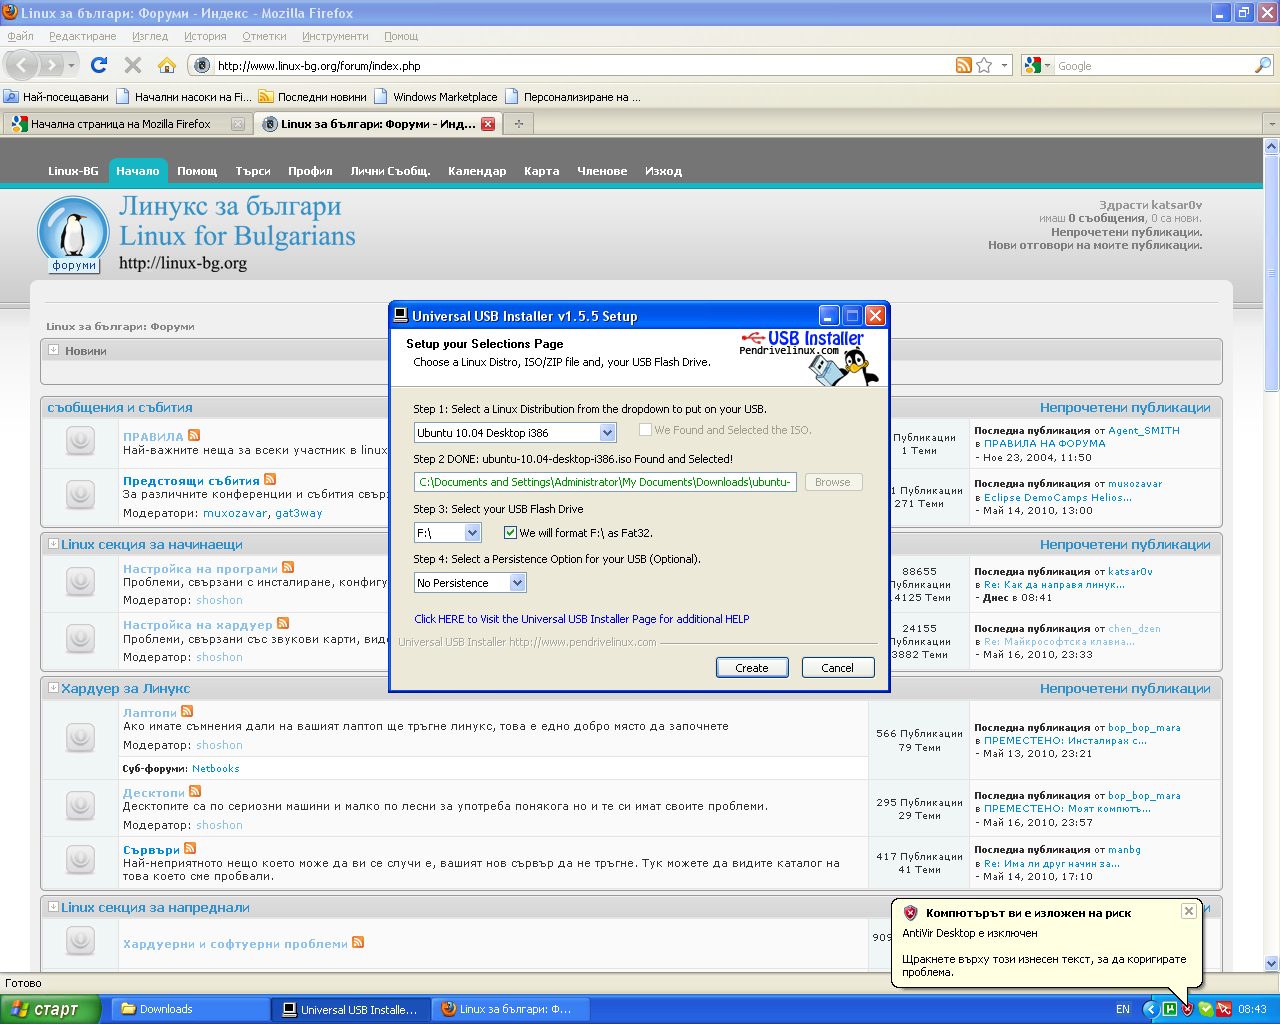
Task: Switch to the Downloads taskbar window
Action: (190, 1009)
